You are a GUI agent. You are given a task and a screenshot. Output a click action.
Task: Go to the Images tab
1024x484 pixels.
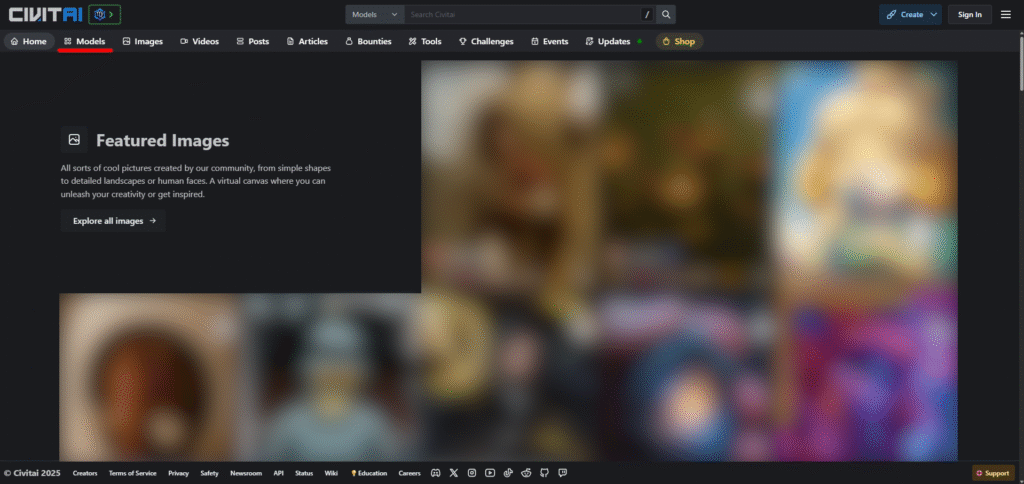(x=142, y=41)
